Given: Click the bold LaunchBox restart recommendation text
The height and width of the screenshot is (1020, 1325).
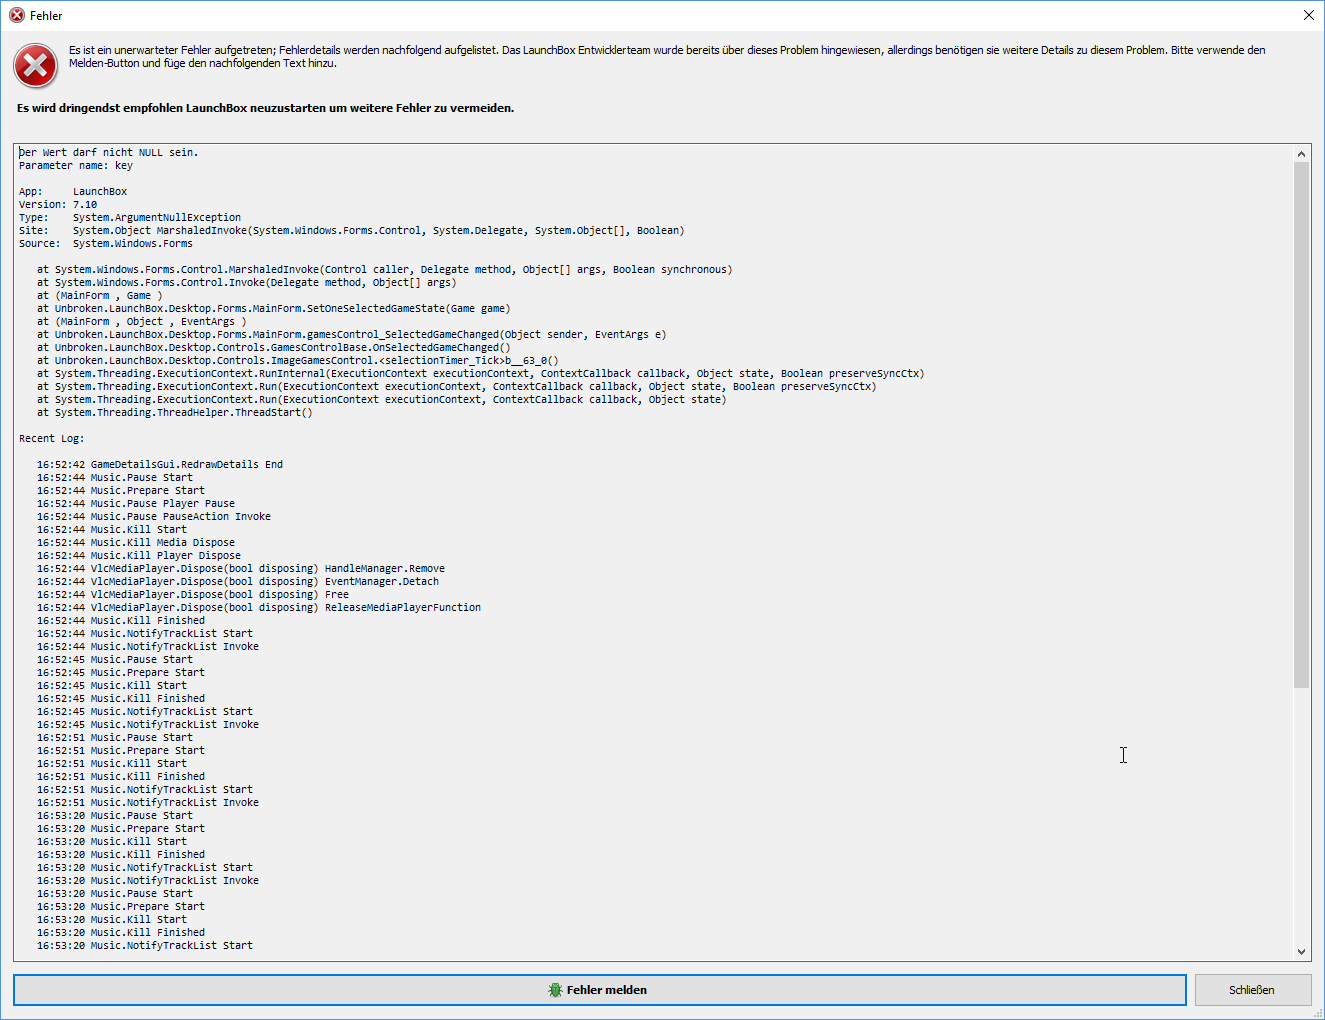Looking at the screenshot, I should point(265,108).
